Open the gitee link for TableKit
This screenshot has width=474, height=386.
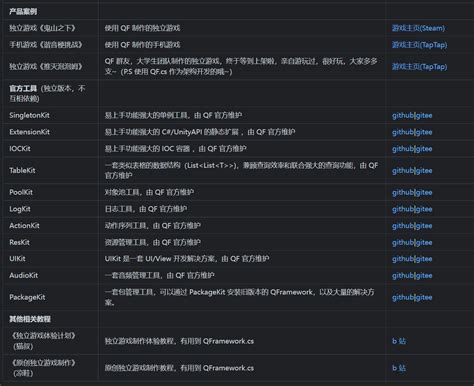click(424, 170)
